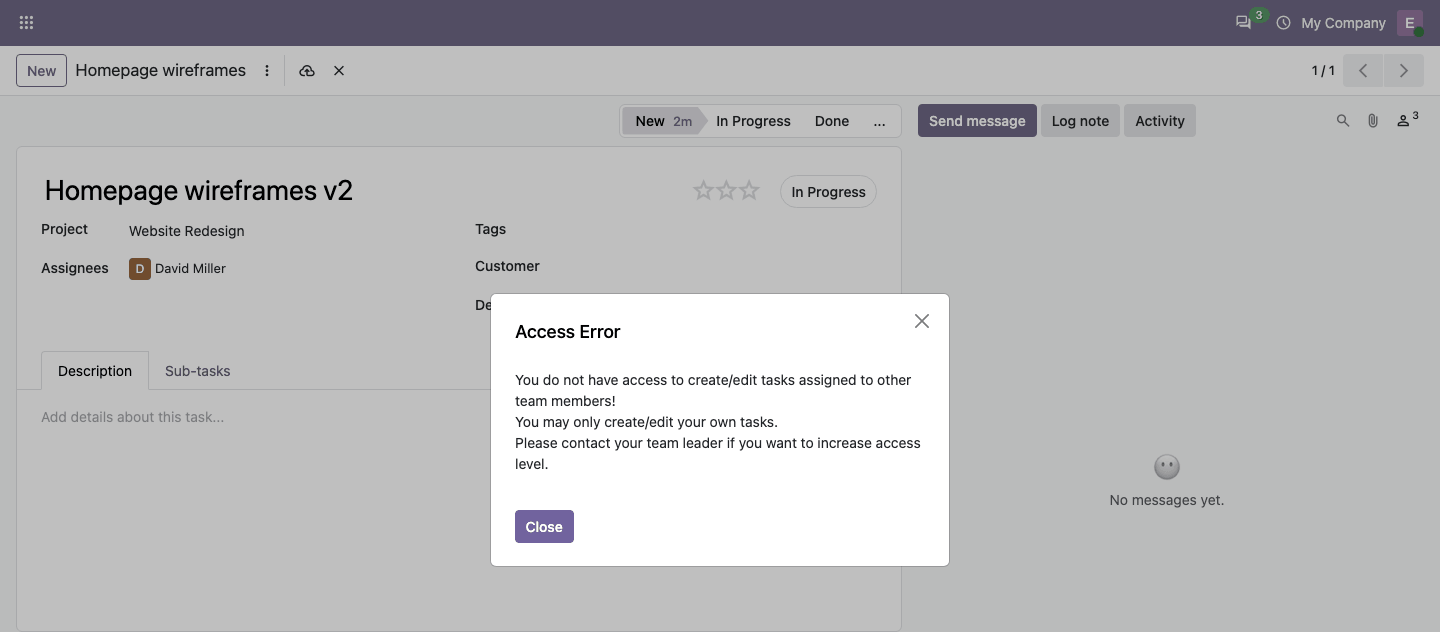This screenshot has height=632, width=1440.
Task: Click the cloud save icon
Action: pos(307,71)
